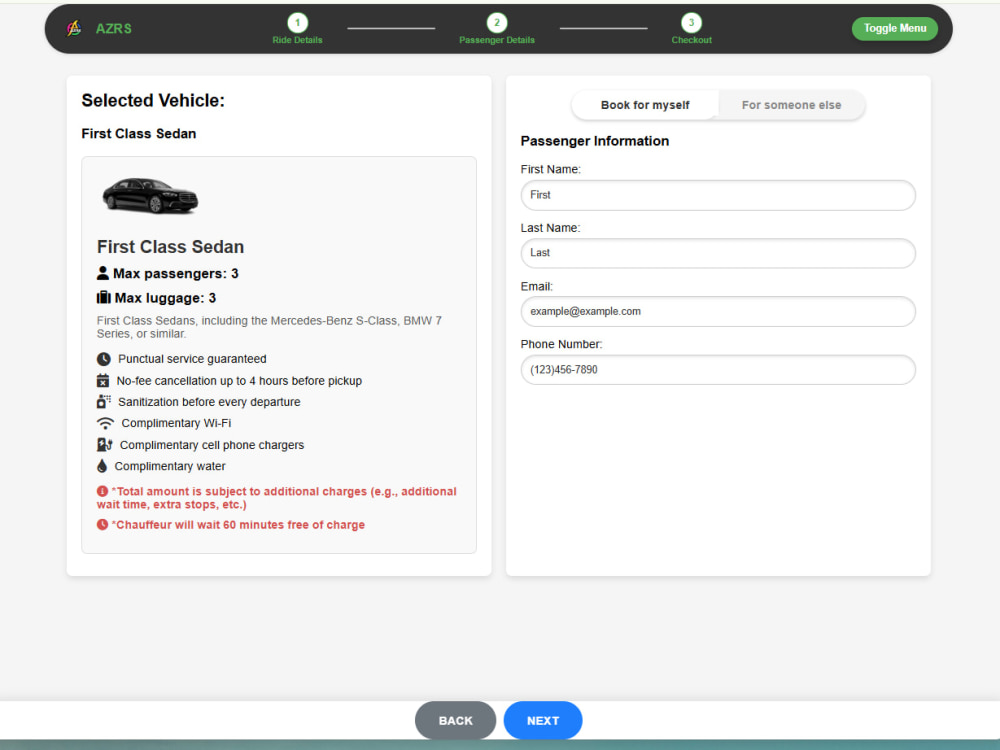Click No-fee cancellation up to 4 hours text
The width and height of the screenshot is (1000, 750).
[x=239, y=381]
